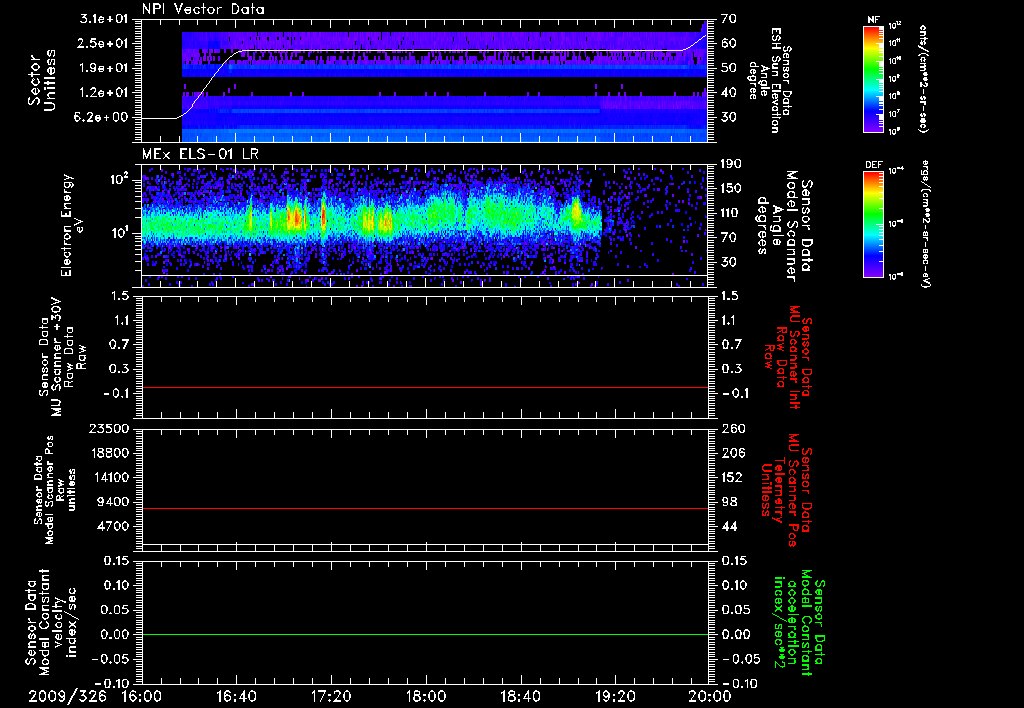Click the 110 scanner angle tick label
This screenshot has height=708, width=1024.
point(731,213)
